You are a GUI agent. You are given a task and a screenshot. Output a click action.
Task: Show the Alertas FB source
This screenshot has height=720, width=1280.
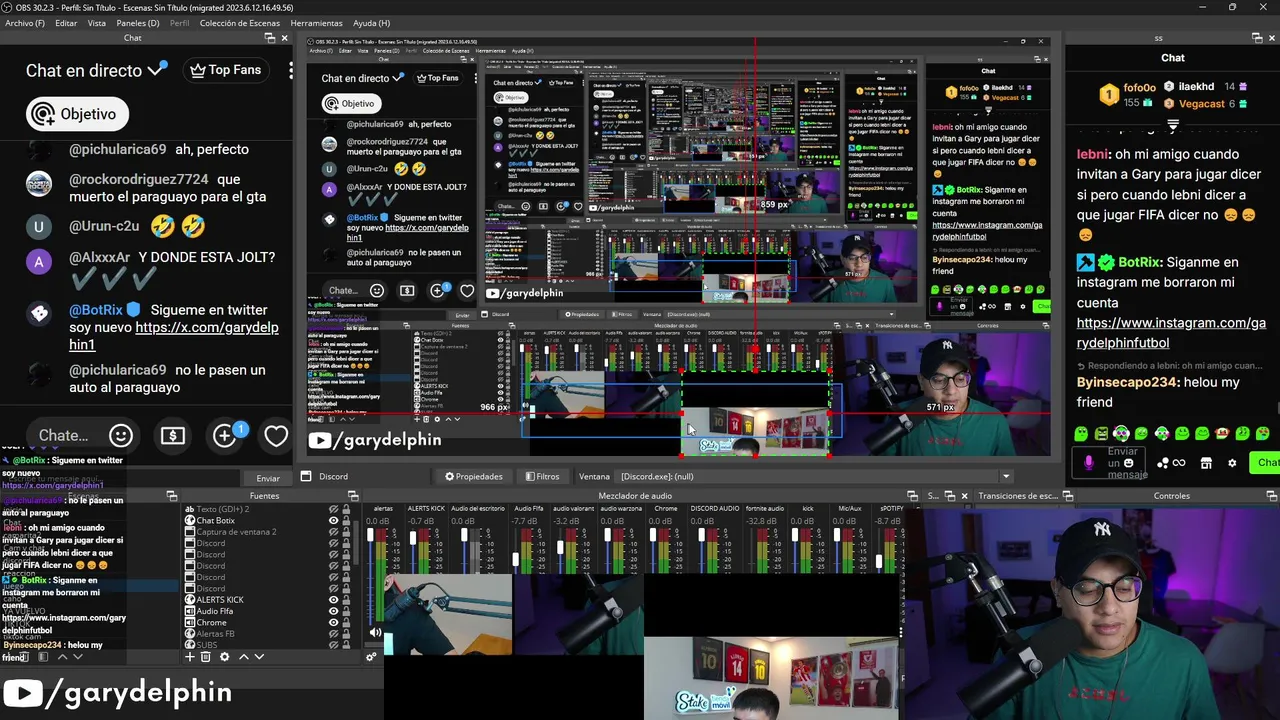334,634
